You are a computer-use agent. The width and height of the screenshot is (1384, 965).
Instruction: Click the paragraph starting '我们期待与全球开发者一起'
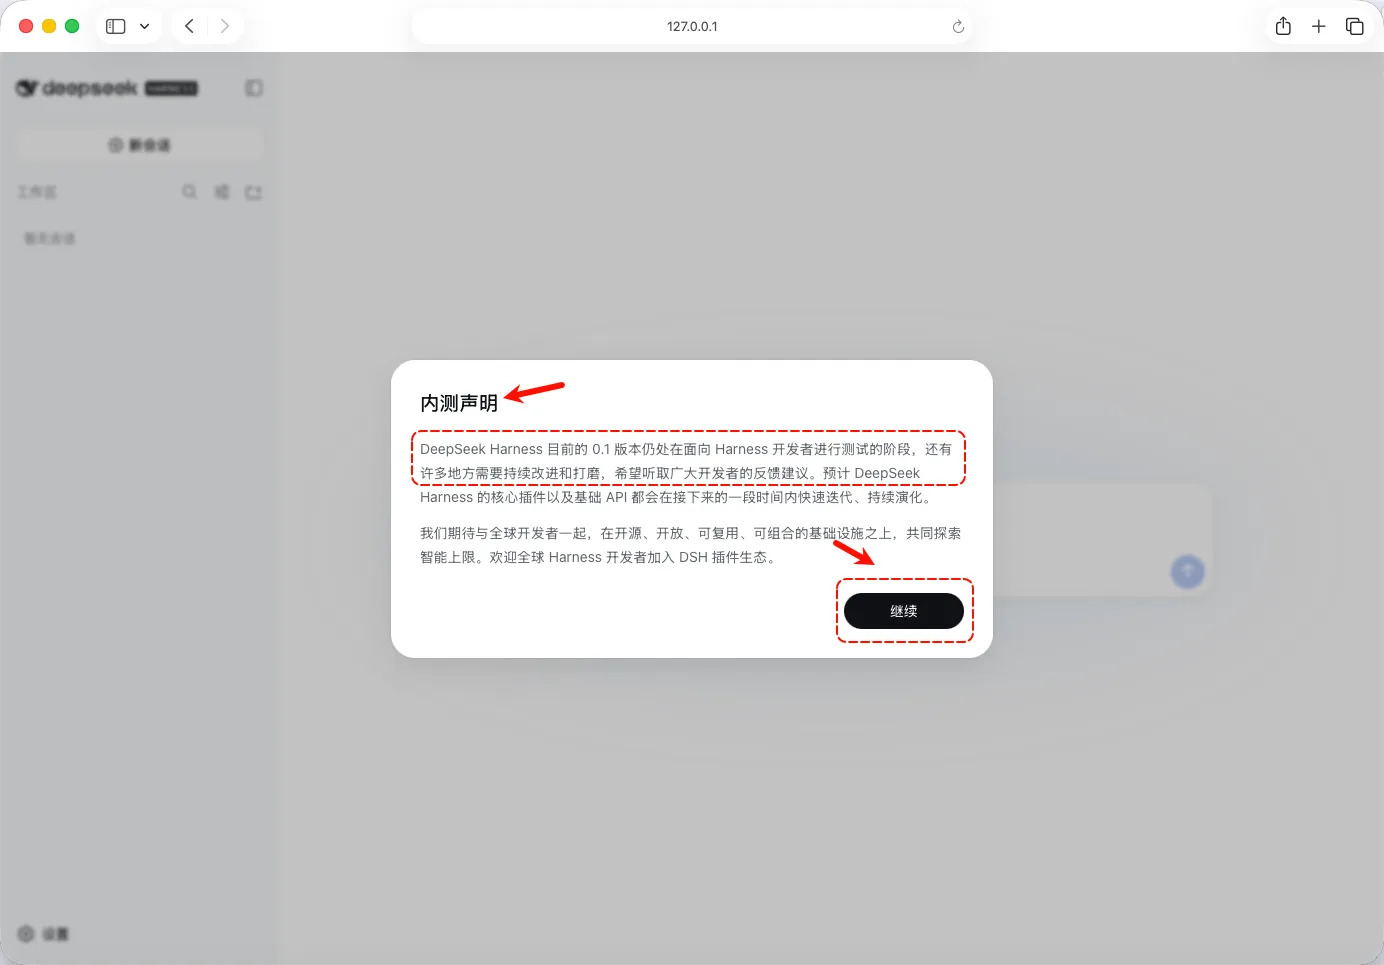point(690,545)
